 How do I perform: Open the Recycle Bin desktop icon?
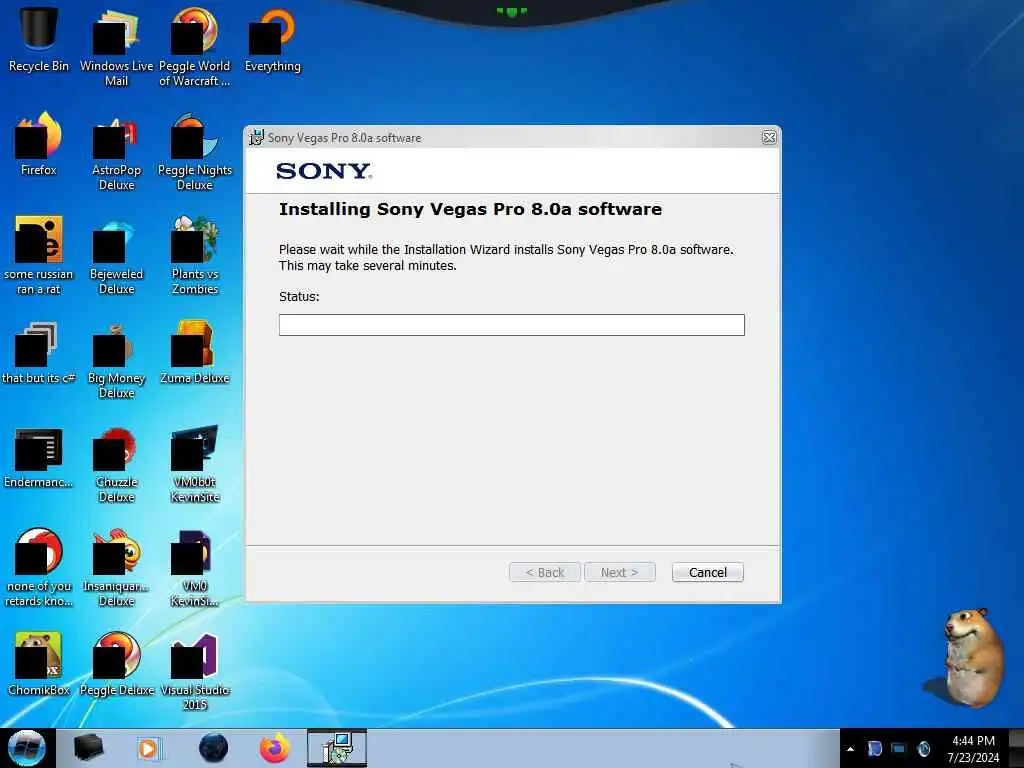[39, 39]
